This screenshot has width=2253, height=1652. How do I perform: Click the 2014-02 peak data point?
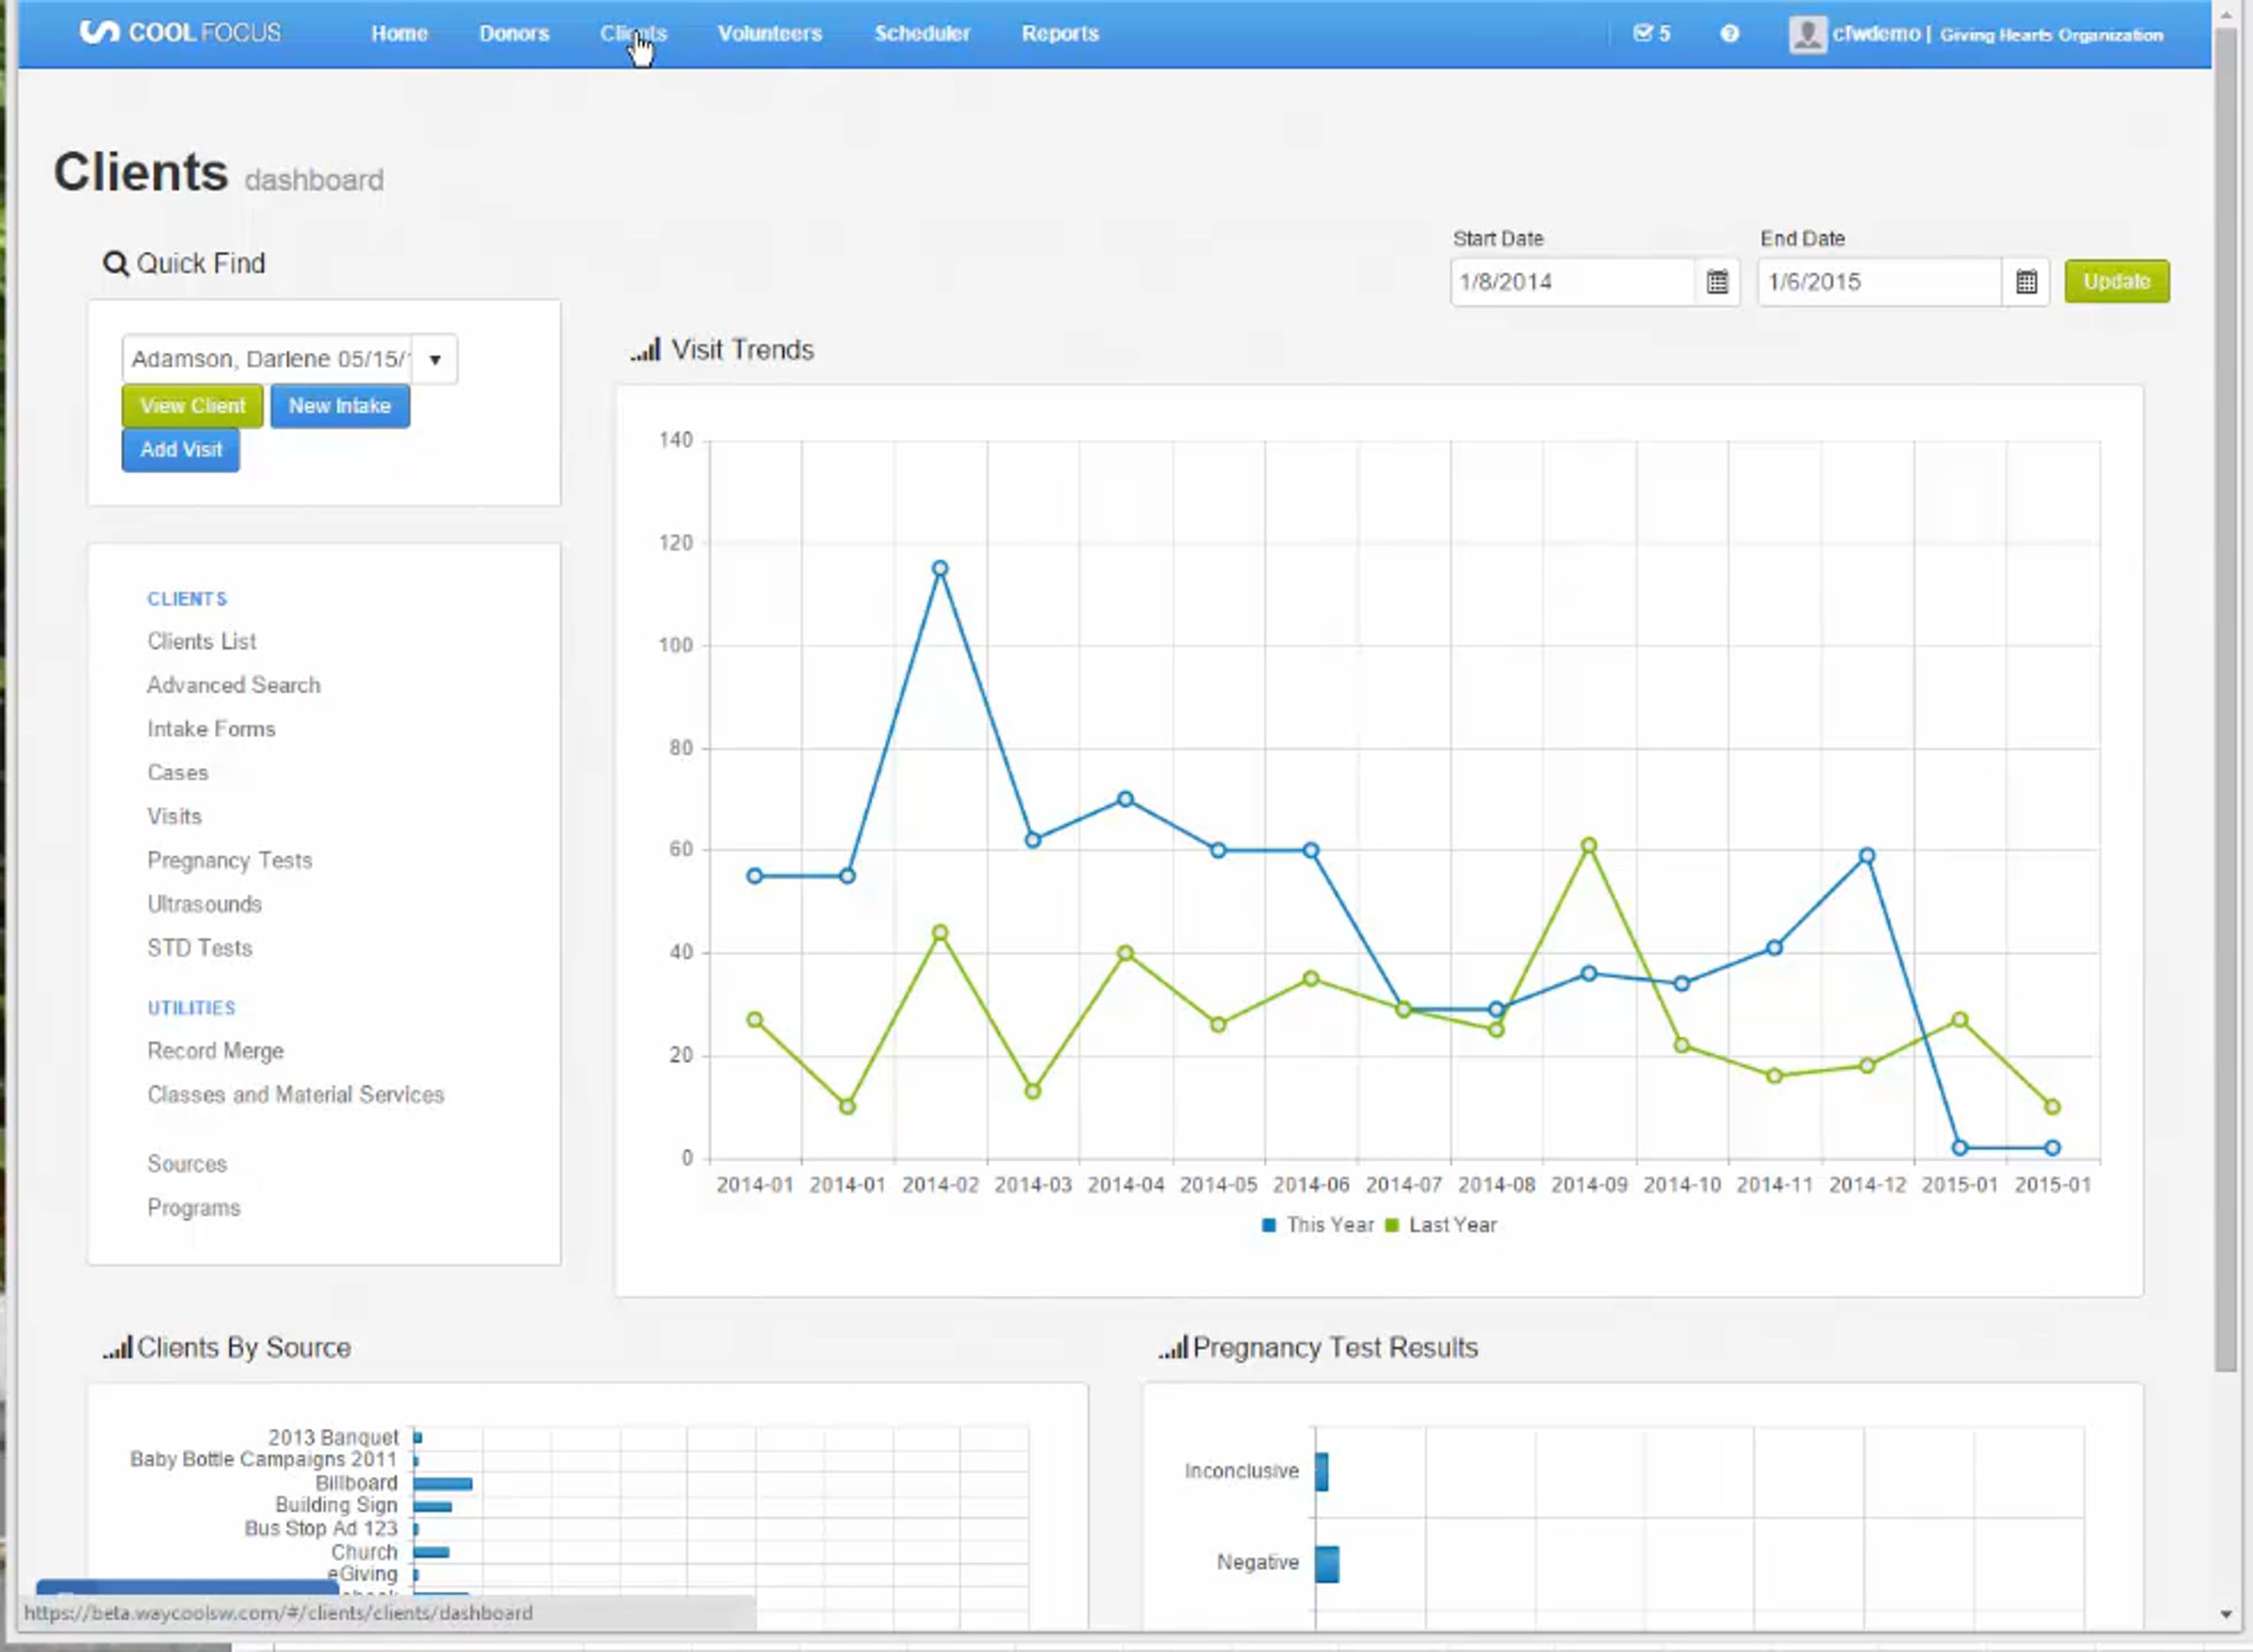[x=940, y=568]
